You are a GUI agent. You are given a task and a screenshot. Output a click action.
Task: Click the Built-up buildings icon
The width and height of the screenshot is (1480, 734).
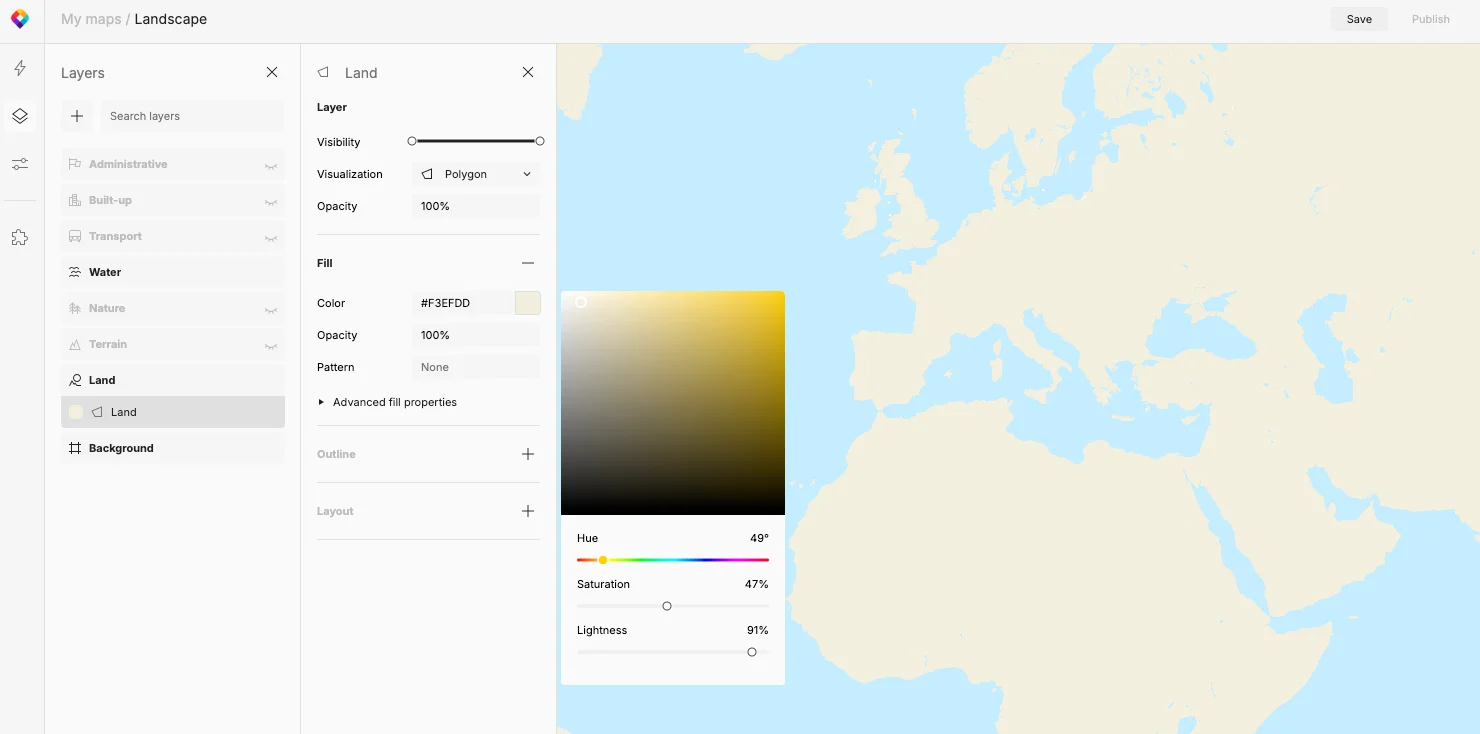(x=75, y=200)
